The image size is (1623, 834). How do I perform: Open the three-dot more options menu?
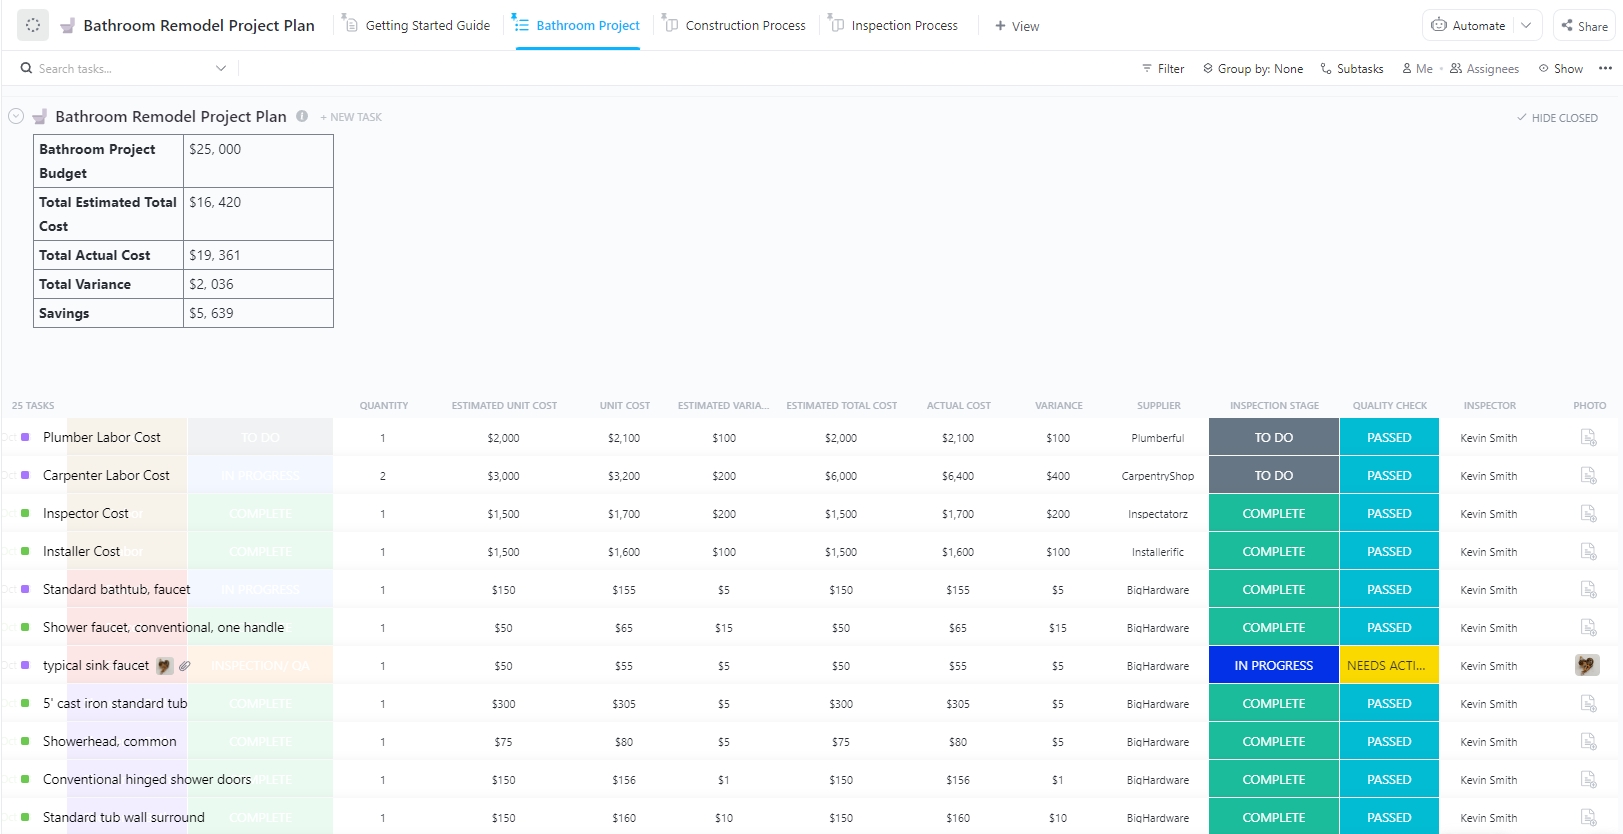[x=1605, y=69]
